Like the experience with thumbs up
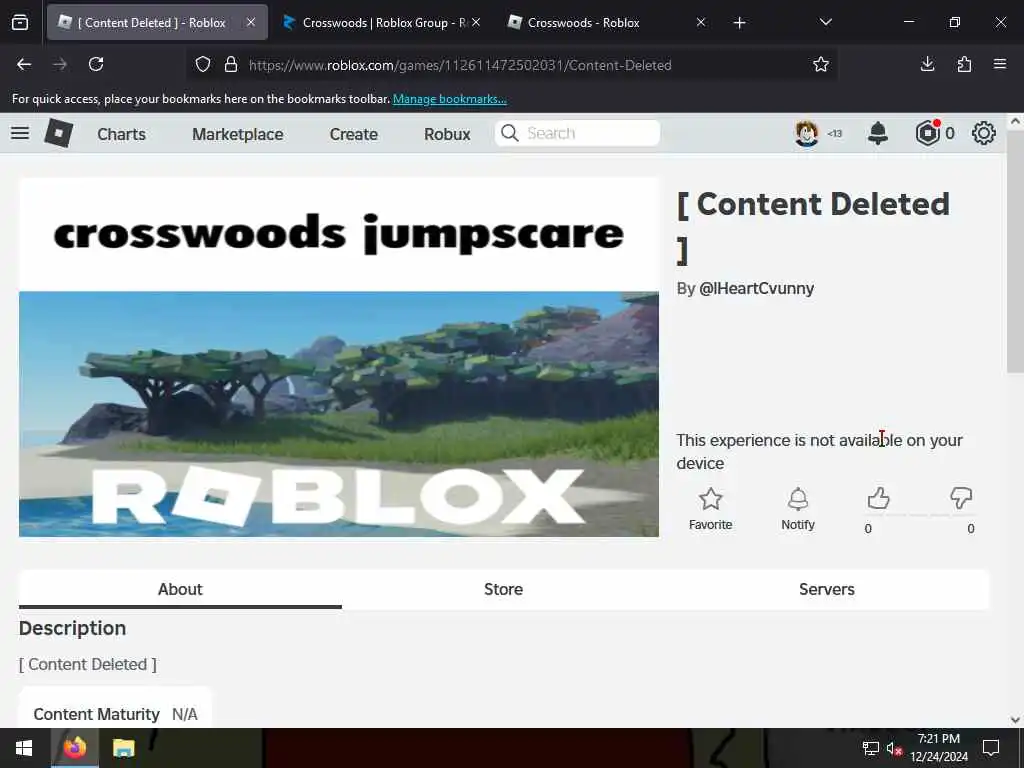This screenshot has height=768, width=1024. [x=878, y=499]
